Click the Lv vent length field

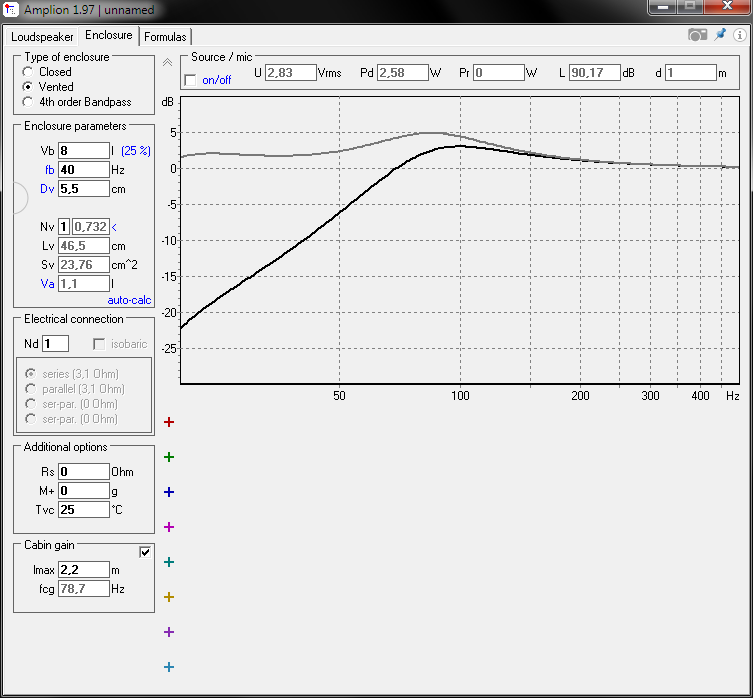(x=84, y=245)
